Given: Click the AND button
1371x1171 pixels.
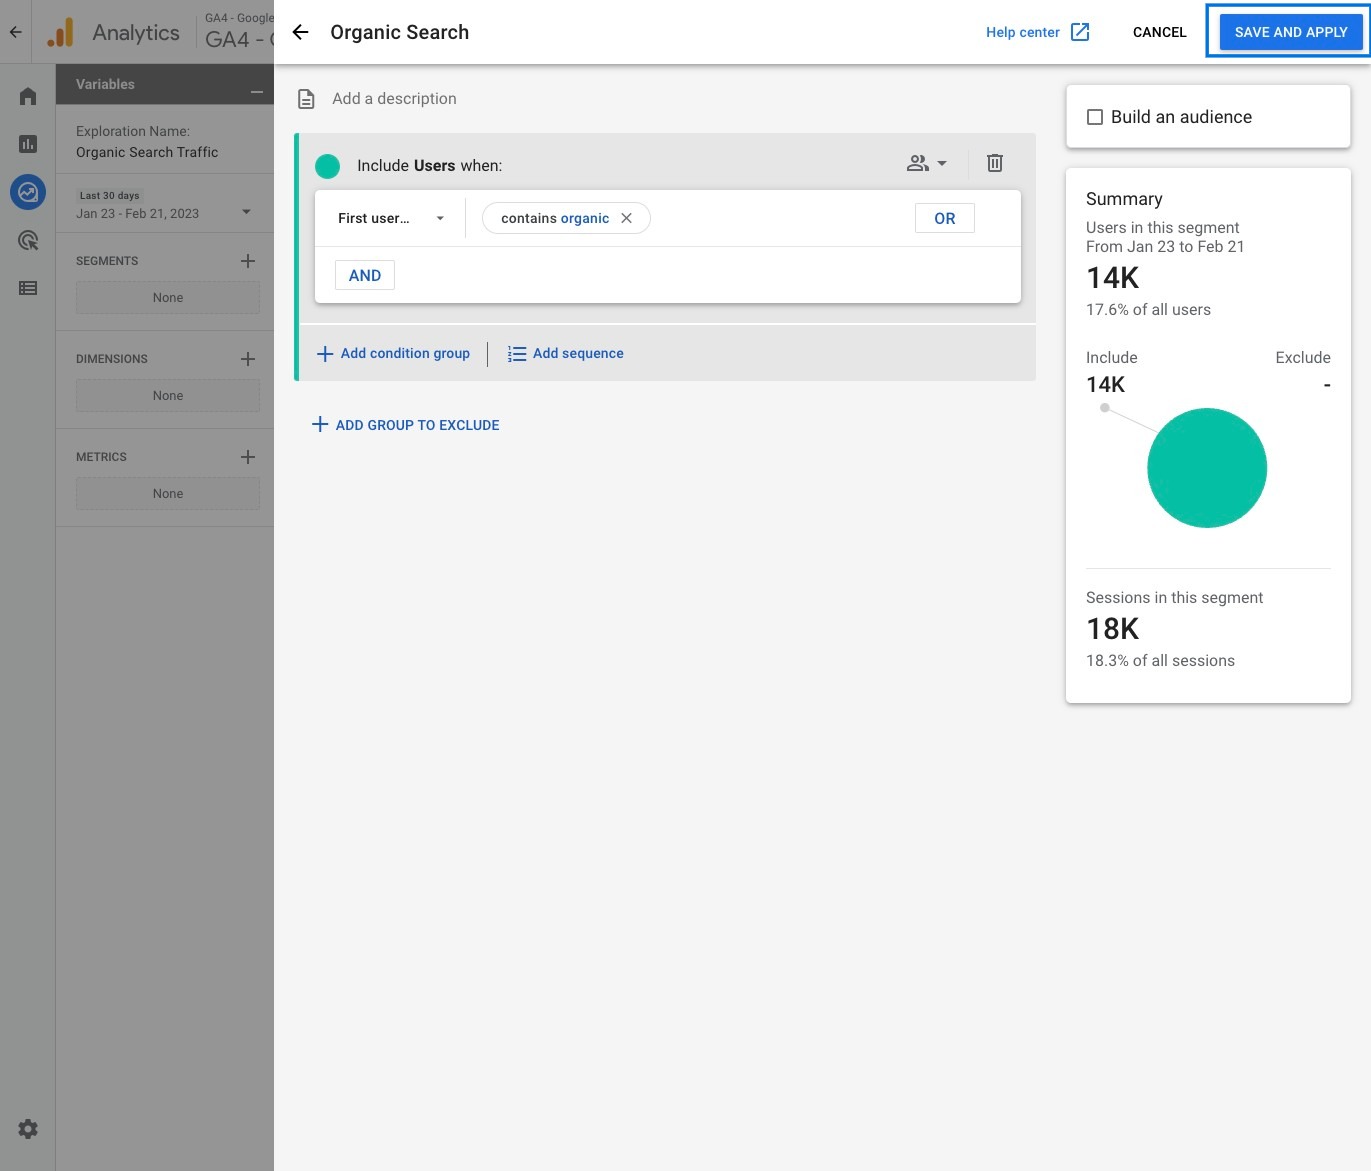Looking at the screenshot, I should click(x=365, y=275).
